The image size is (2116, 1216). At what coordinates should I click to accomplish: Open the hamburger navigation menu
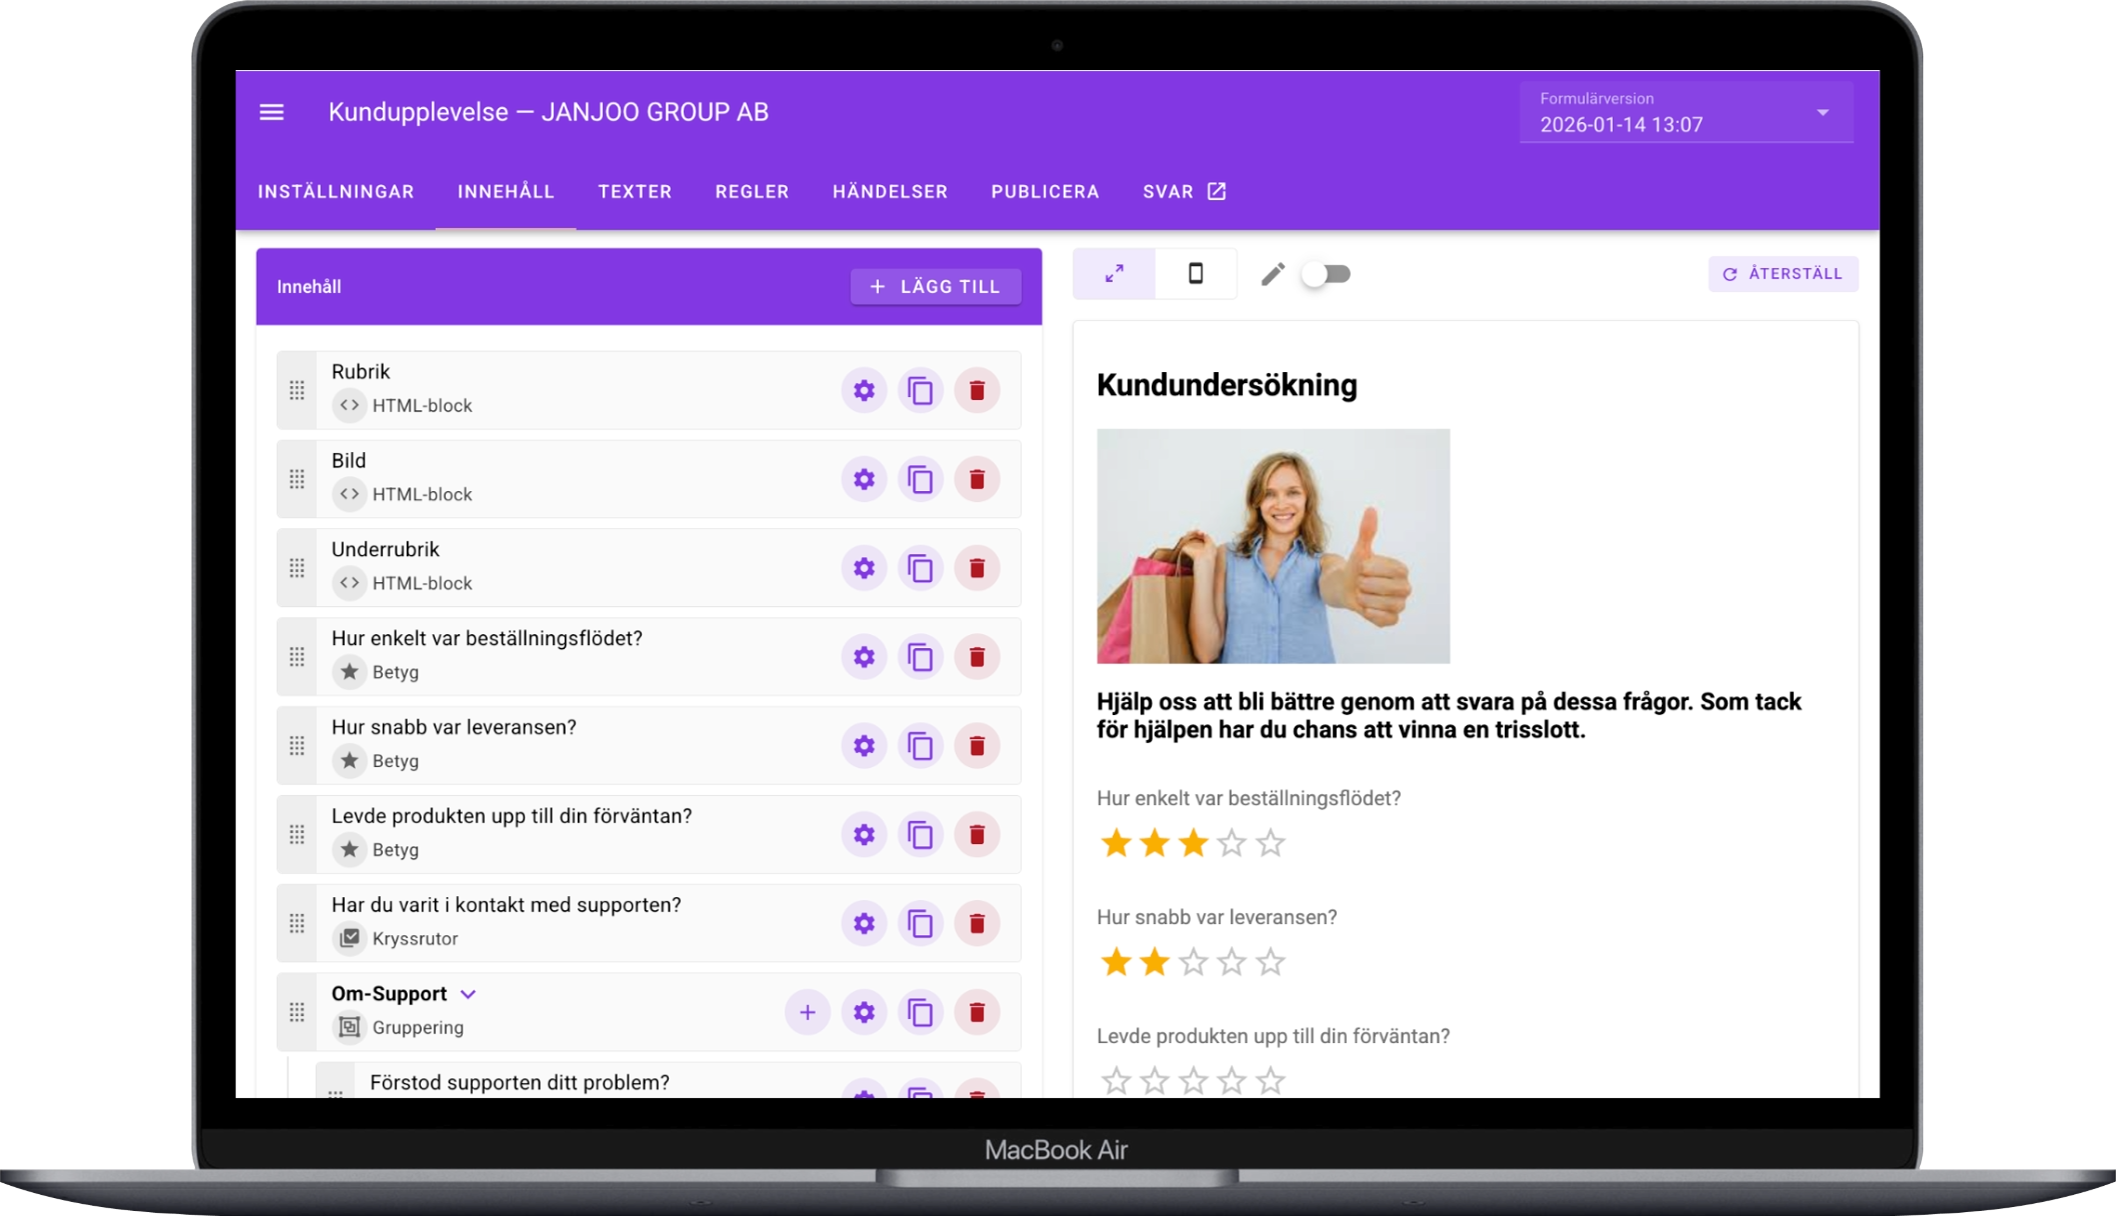coord(272,112)
